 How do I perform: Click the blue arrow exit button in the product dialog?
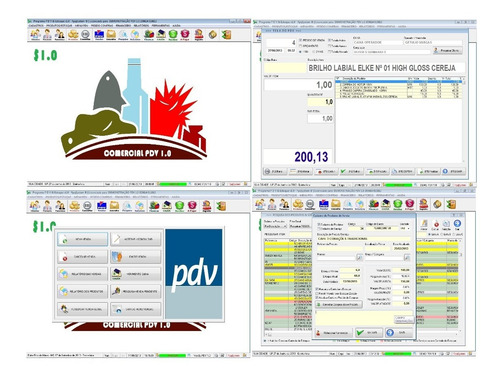[x=399, y=333]
